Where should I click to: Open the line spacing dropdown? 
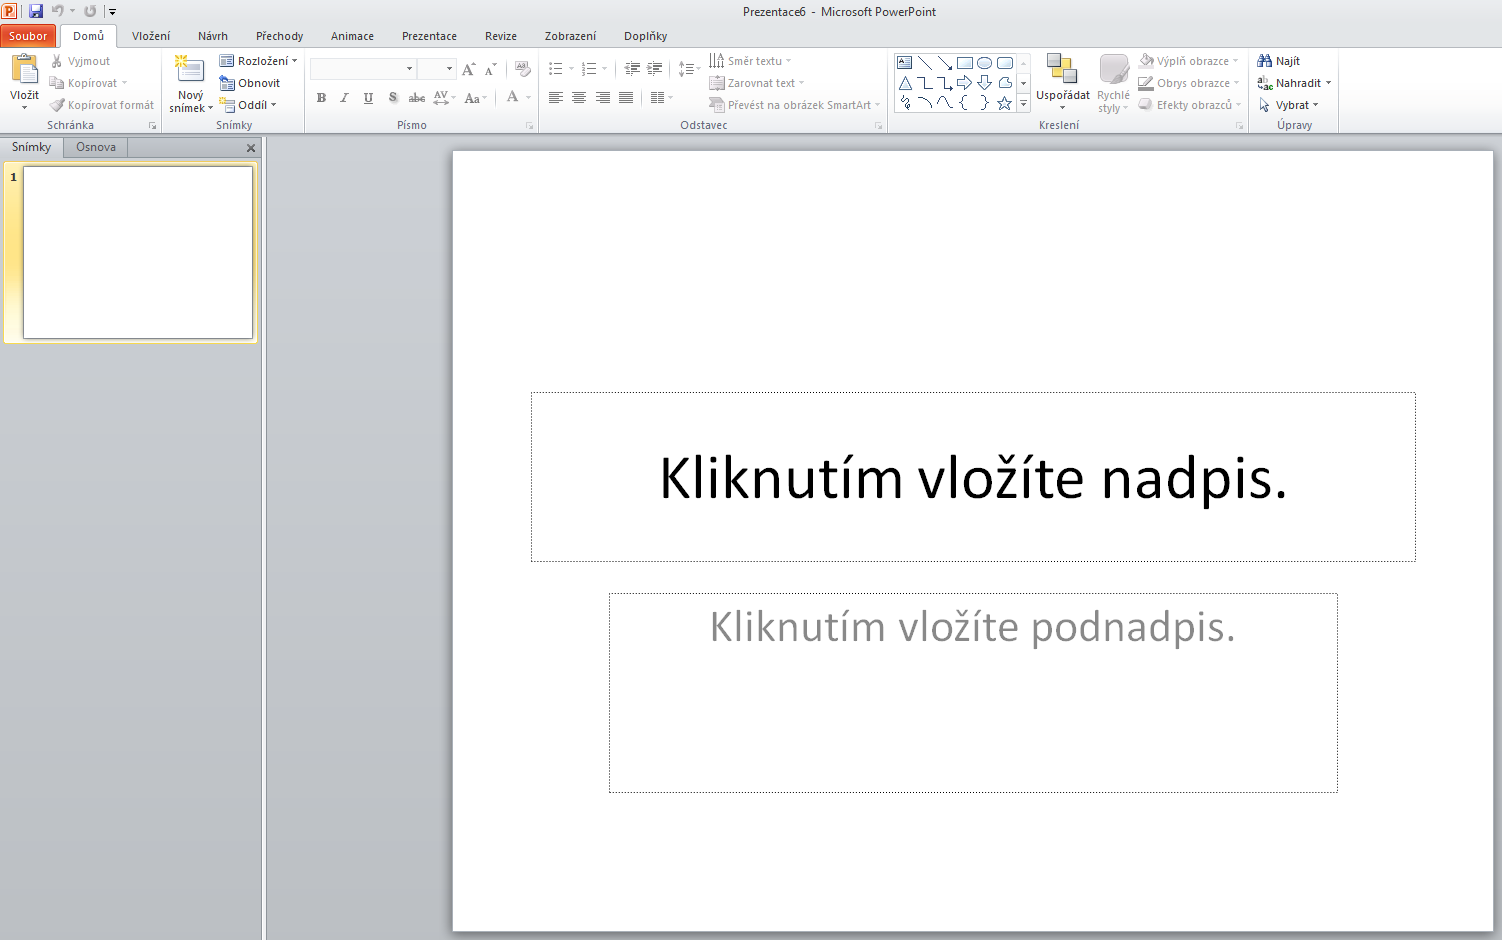point(689,69)
